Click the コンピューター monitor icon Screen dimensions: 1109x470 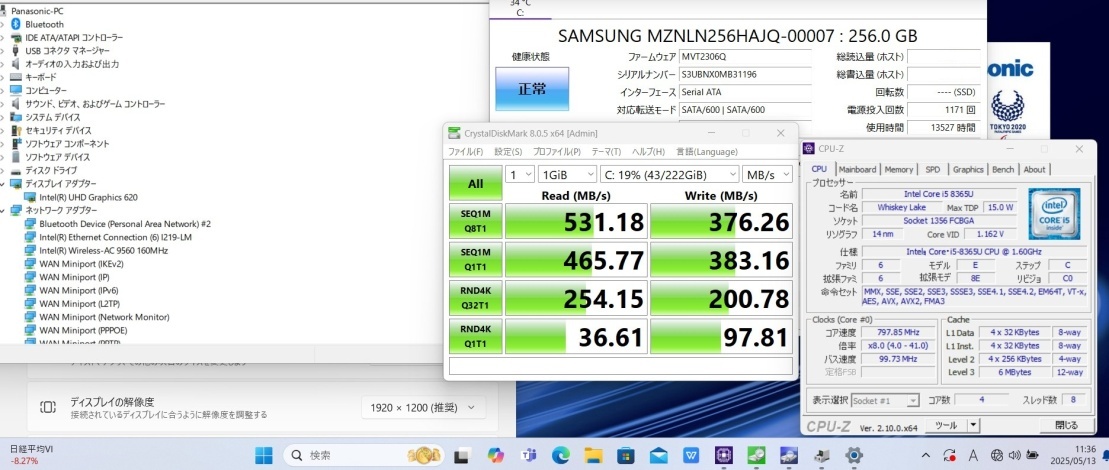point(16,90)
